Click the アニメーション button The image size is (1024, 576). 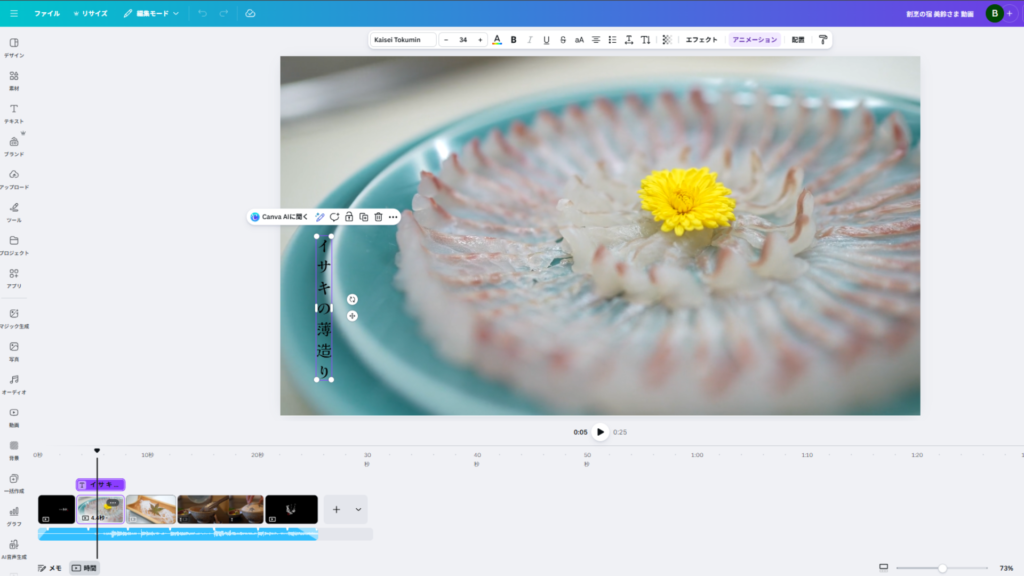pyautogui.click(x=754, y=40)
